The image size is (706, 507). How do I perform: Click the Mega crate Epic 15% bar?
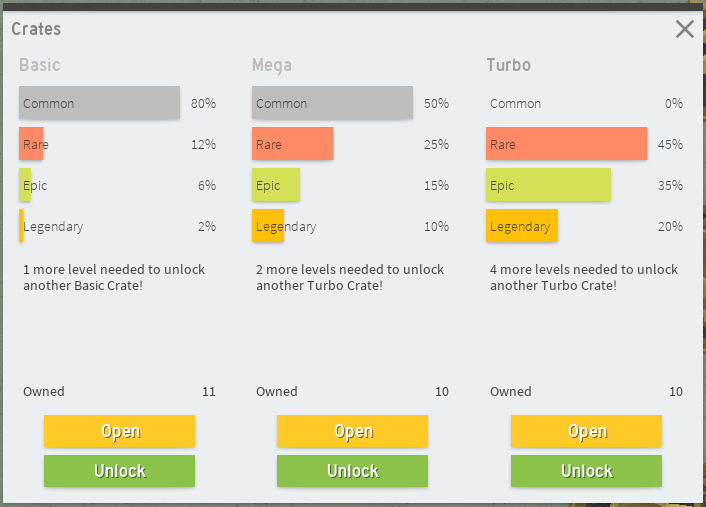pos(275,185)
